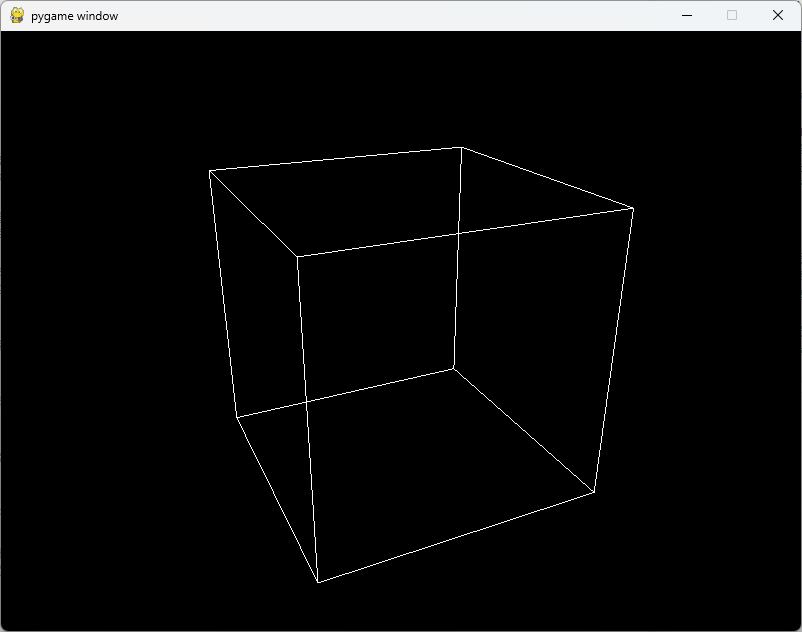Close the pygame window

(x=777, y=15)
